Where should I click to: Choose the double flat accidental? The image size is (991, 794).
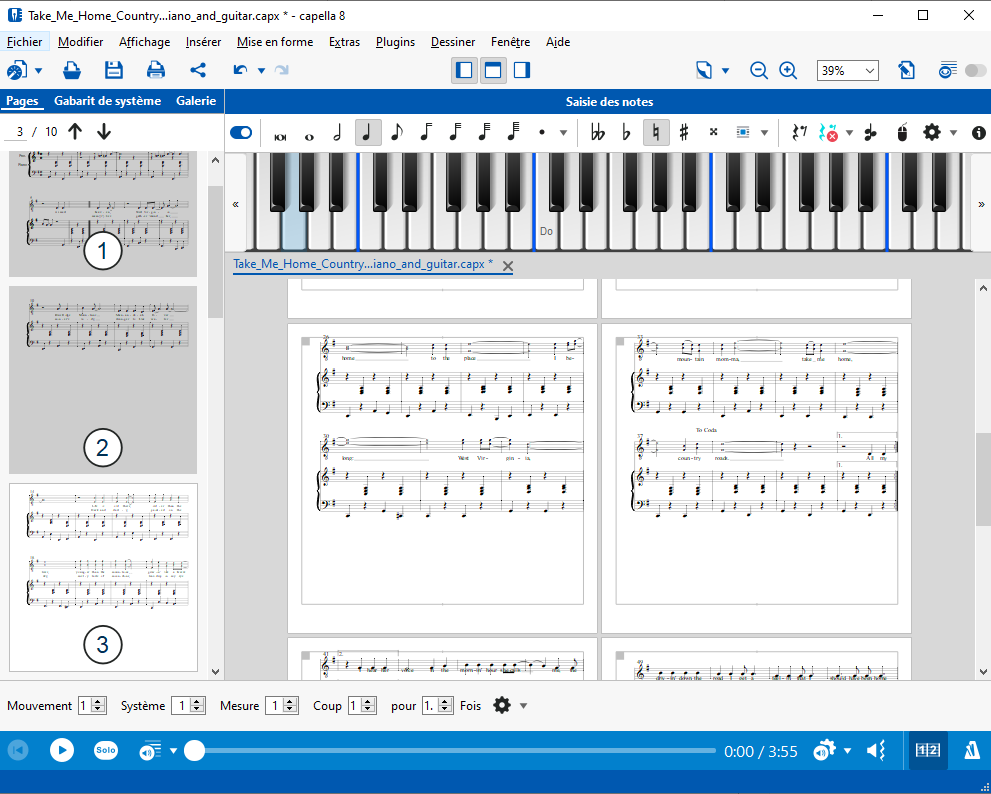point(597,133)
